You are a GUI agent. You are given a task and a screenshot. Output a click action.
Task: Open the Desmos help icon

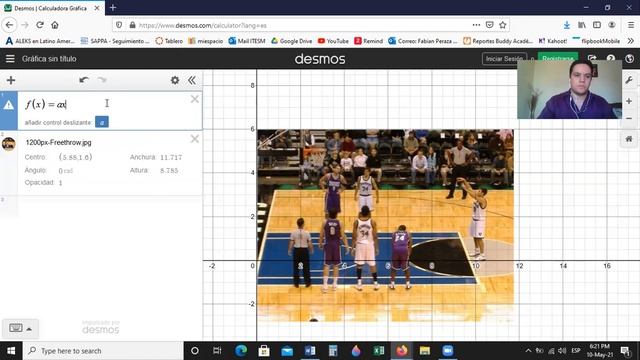pos(611,59)
